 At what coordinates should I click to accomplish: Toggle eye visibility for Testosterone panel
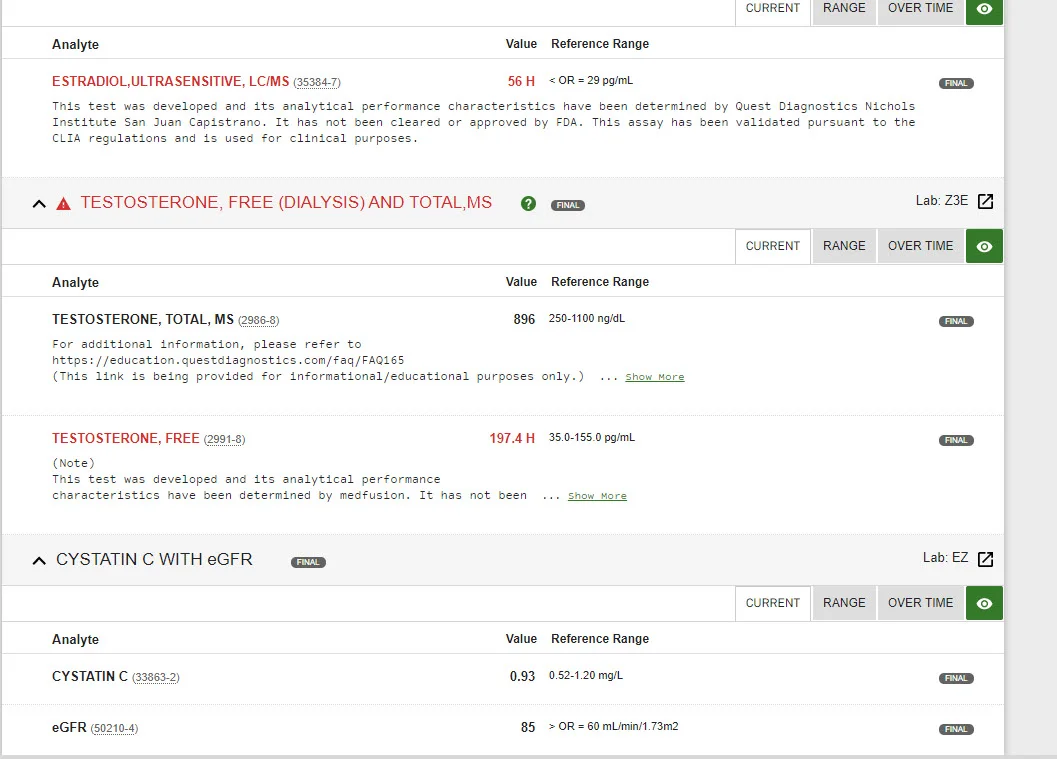(984, 246)
